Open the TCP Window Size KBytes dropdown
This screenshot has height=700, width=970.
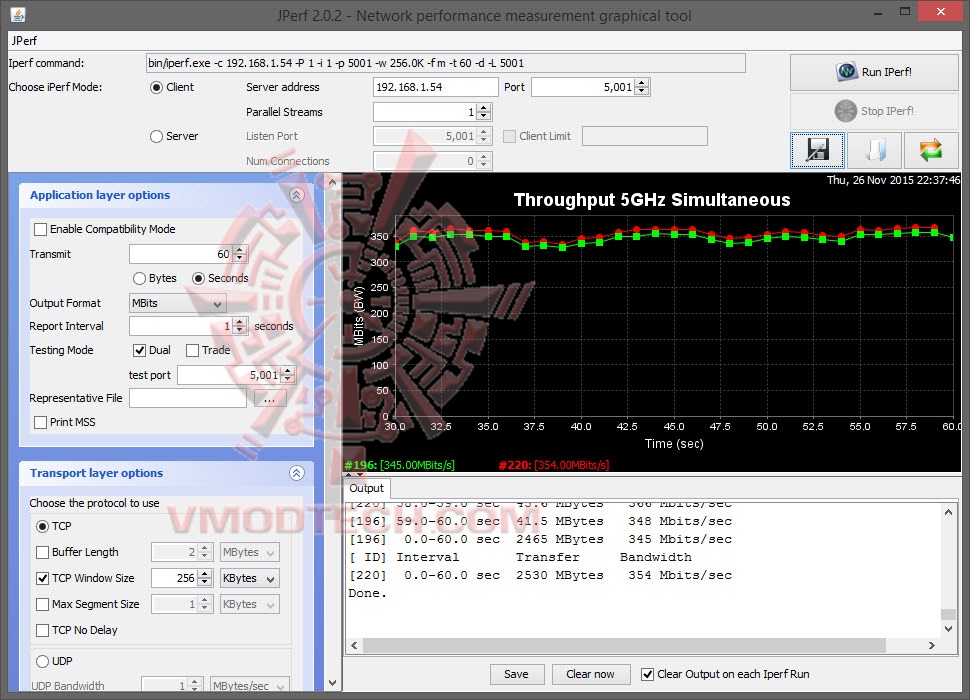250,578
